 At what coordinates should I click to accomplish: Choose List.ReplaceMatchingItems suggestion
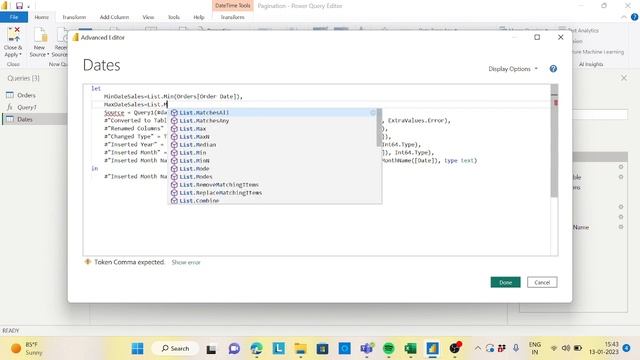point(272,193)
